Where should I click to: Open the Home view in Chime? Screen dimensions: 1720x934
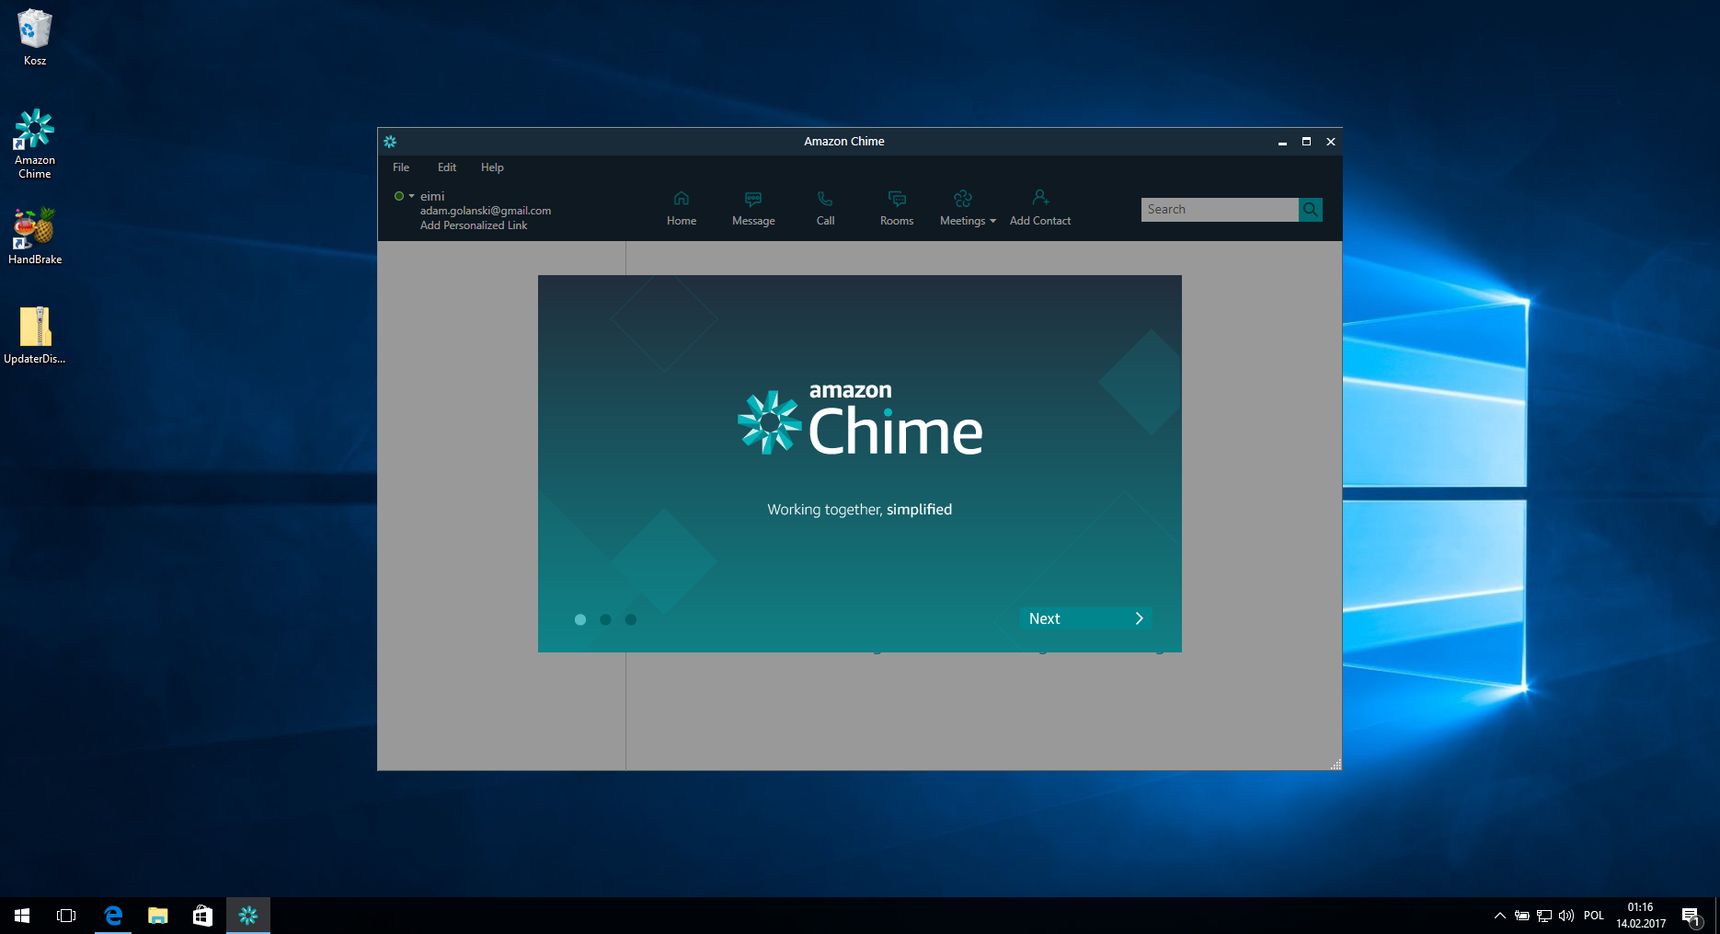coord(681,208)
